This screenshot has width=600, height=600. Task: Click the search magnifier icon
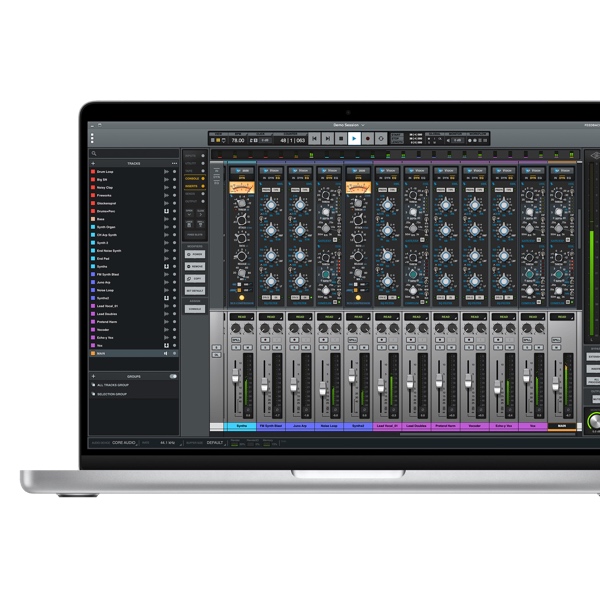pos(94,153)
